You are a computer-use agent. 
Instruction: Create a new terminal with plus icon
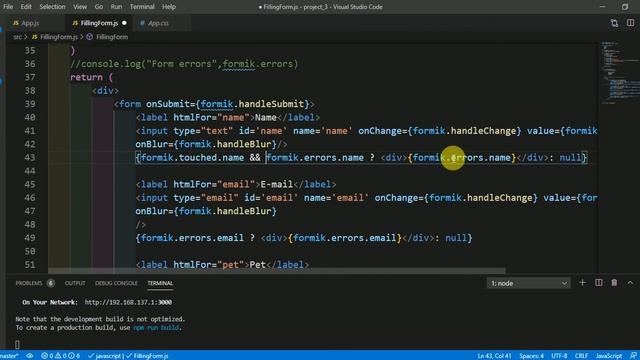pyautogui.click(x=582, y=283)
